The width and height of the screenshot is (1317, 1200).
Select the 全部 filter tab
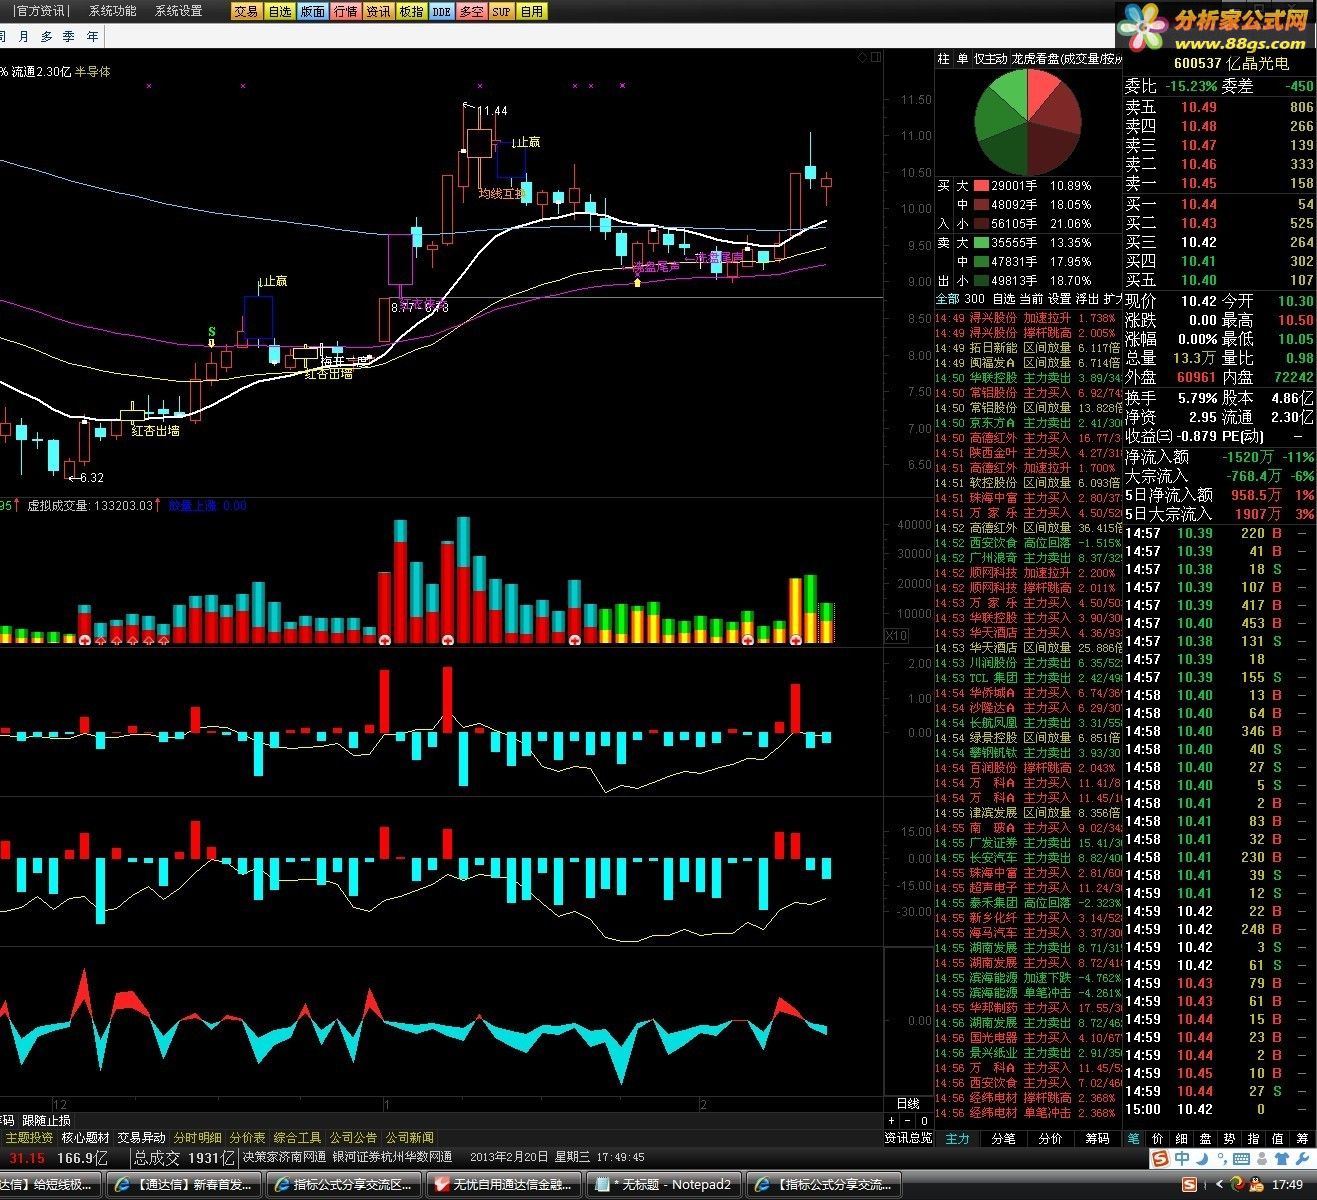click(947, 298)
